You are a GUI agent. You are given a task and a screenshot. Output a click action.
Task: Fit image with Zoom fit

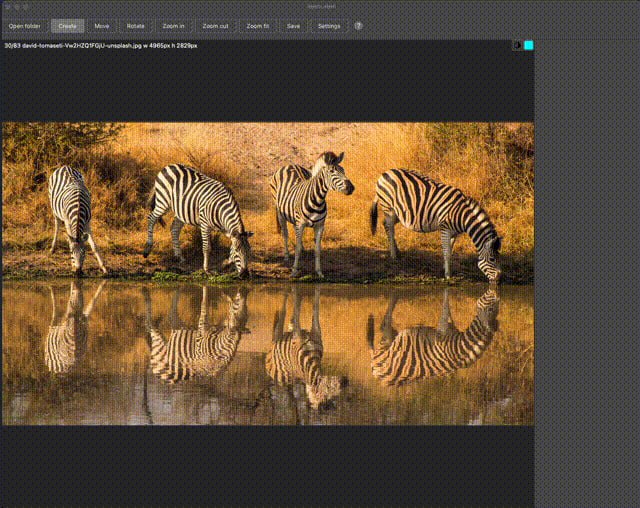tap(257, 26)
